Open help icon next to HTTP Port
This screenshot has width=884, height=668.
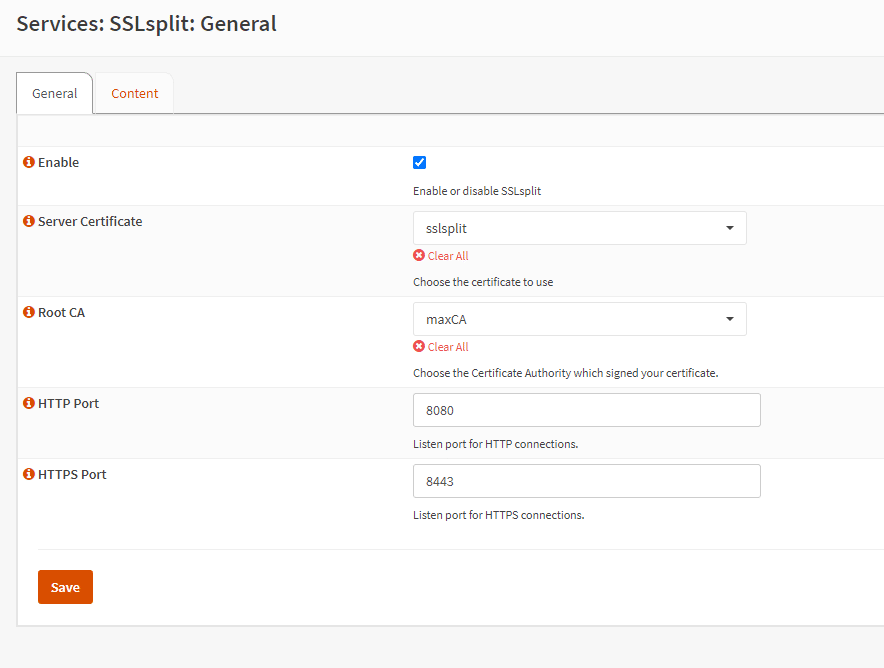29,403
